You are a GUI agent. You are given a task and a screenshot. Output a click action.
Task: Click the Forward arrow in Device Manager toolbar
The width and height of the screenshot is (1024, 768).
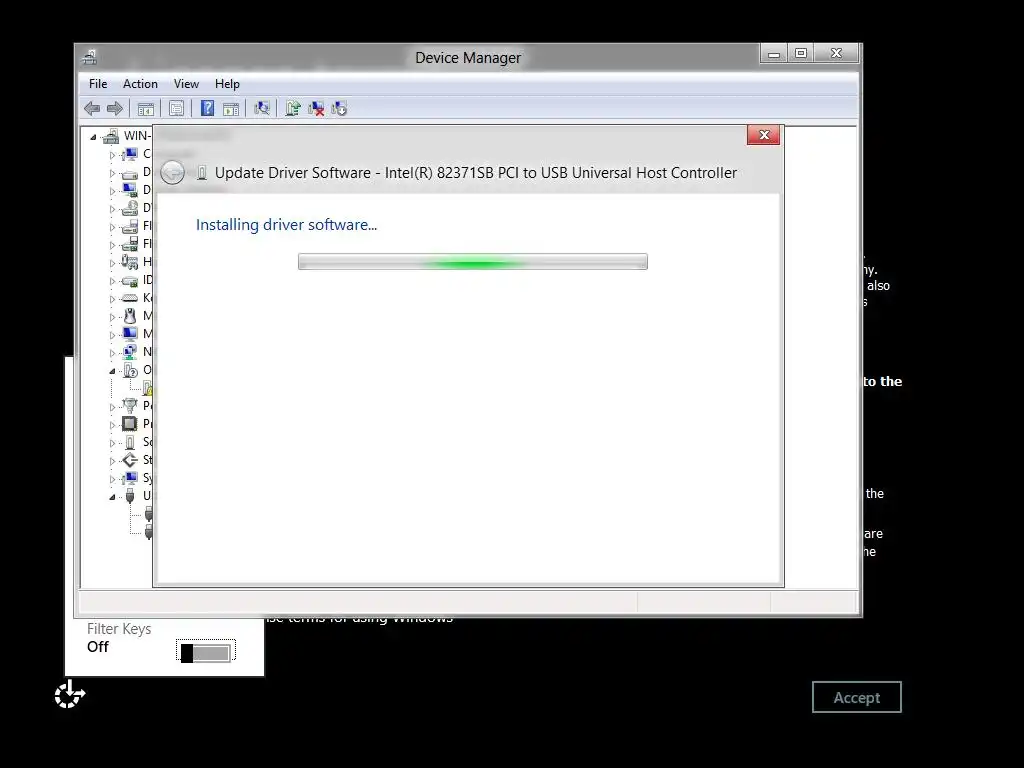[x=115, y=108]
